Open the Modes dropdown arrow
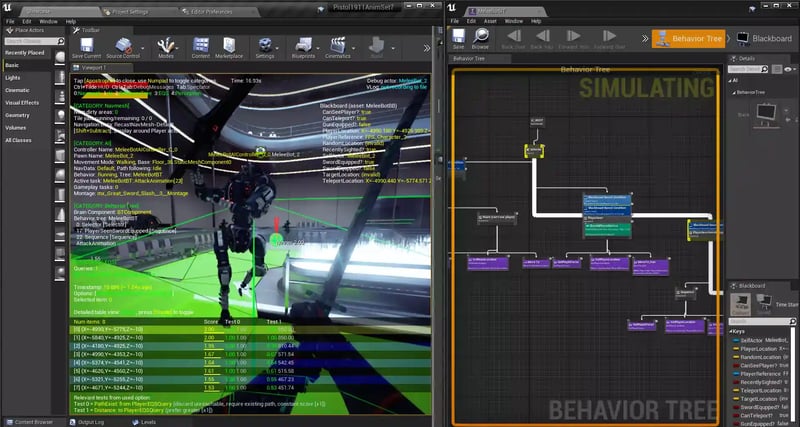The width and height of the screenshot is (800, 427). coord(179,46)
